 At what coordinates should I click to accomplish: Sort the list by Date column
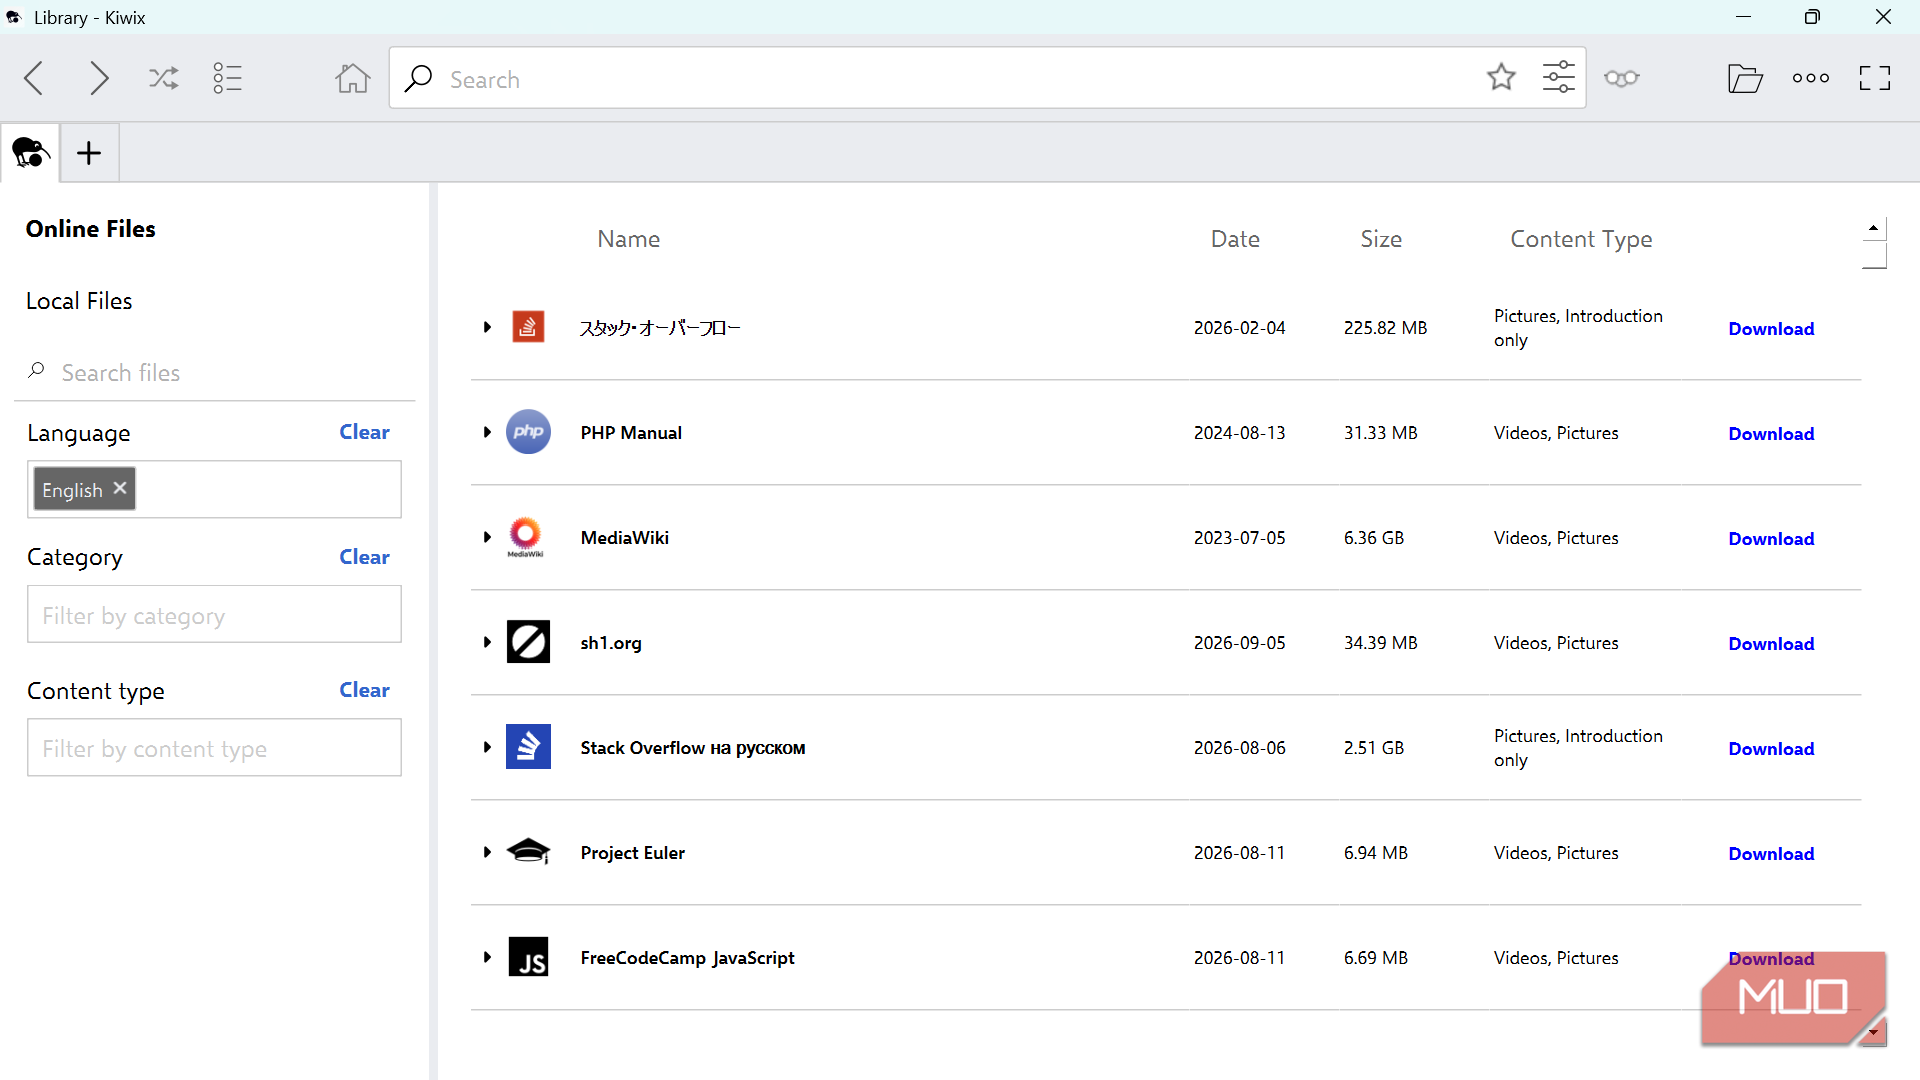[1235, 239]
